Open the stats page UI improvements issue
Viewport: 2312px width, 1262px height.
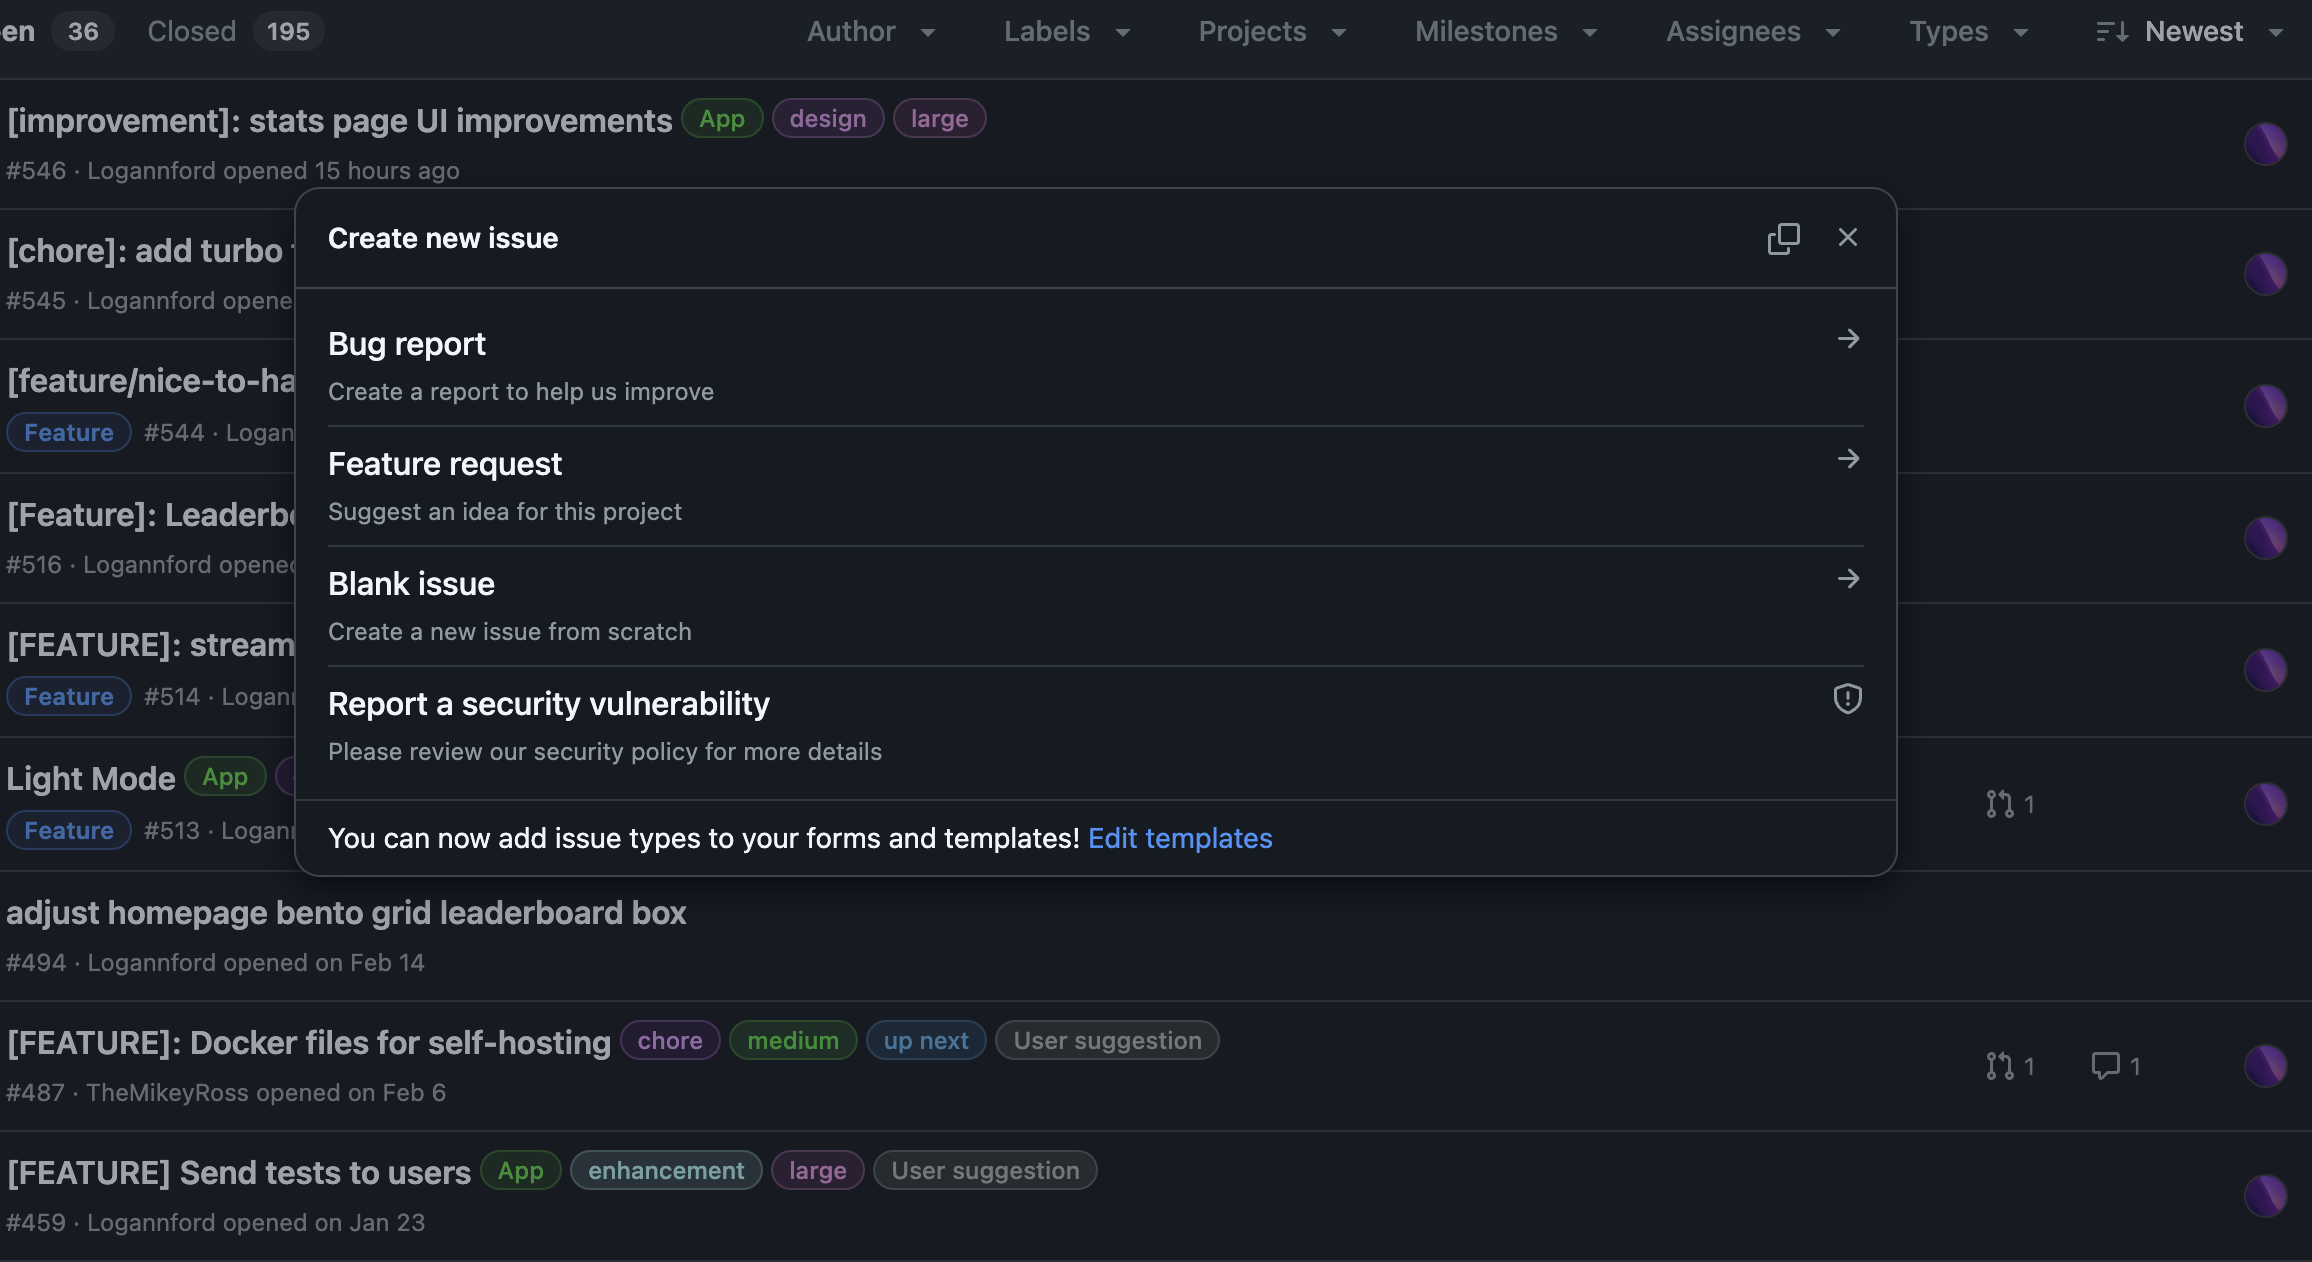click(x=340, y=121)
